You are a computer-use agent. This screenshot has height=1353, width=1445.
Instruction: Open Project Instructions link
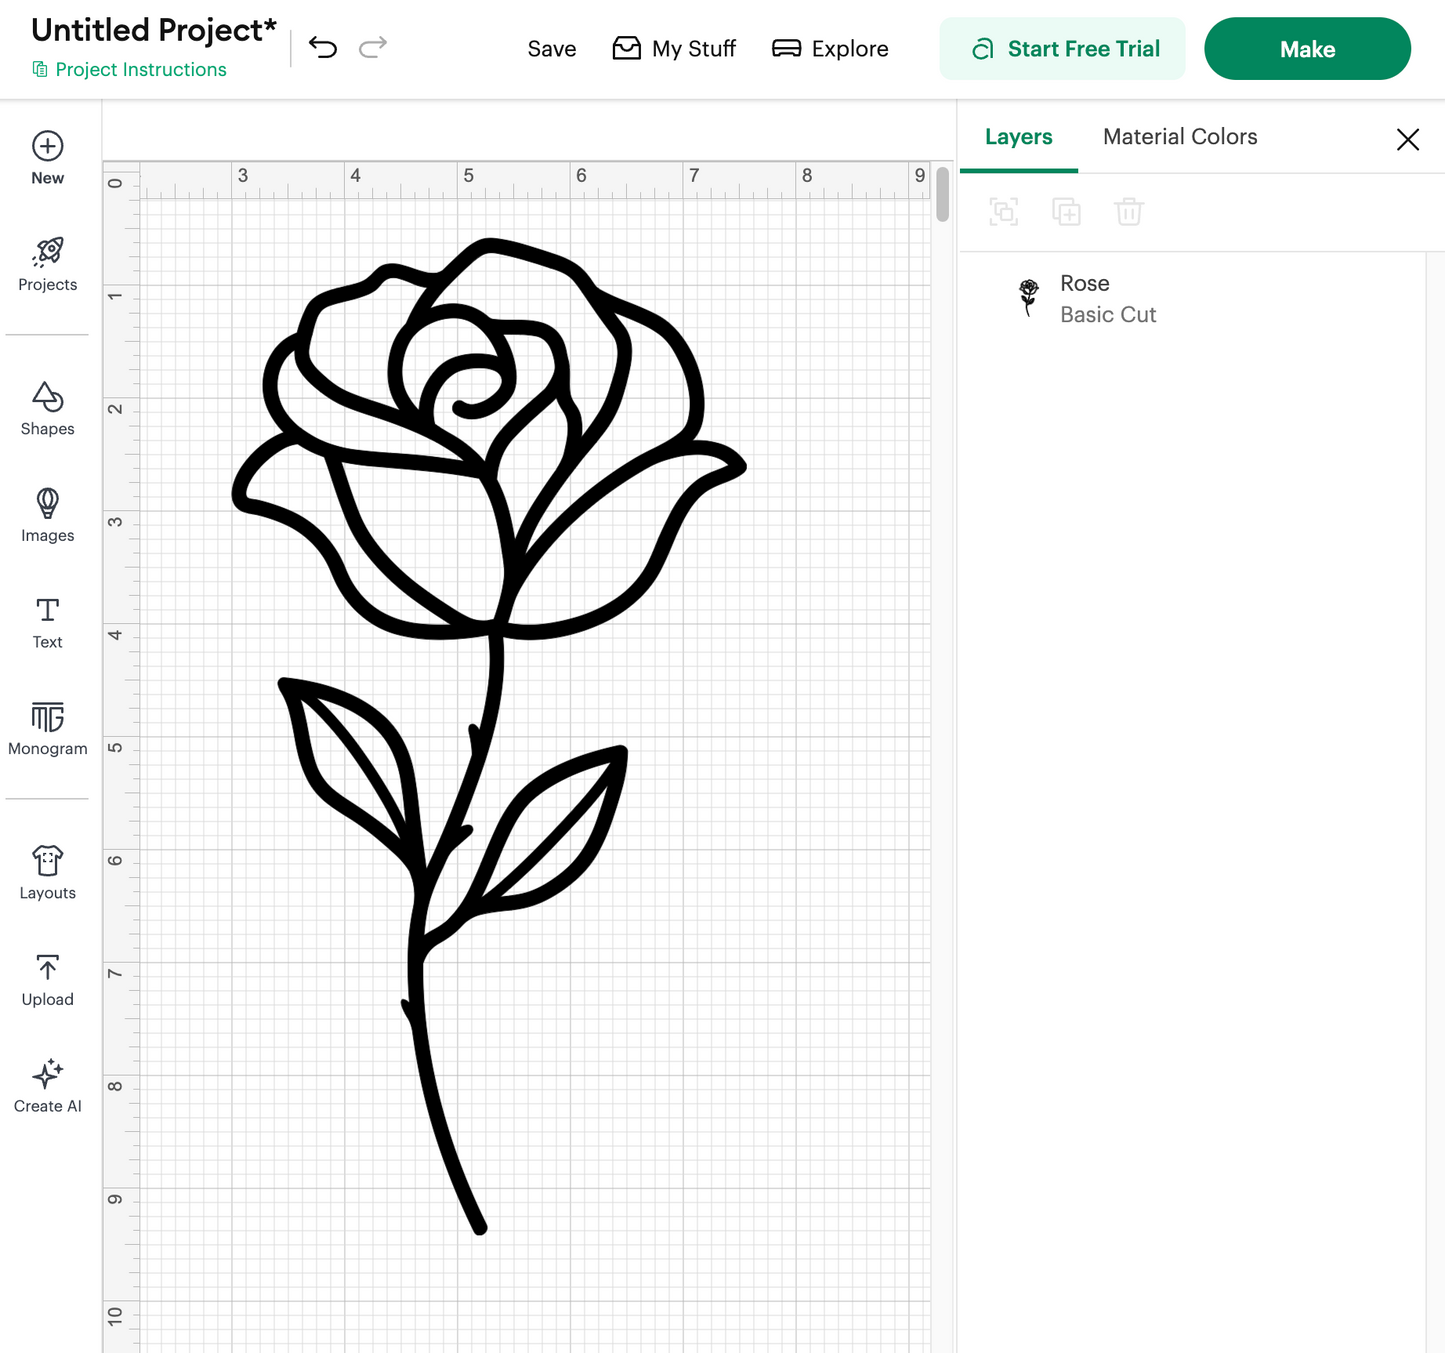(129, 70)
